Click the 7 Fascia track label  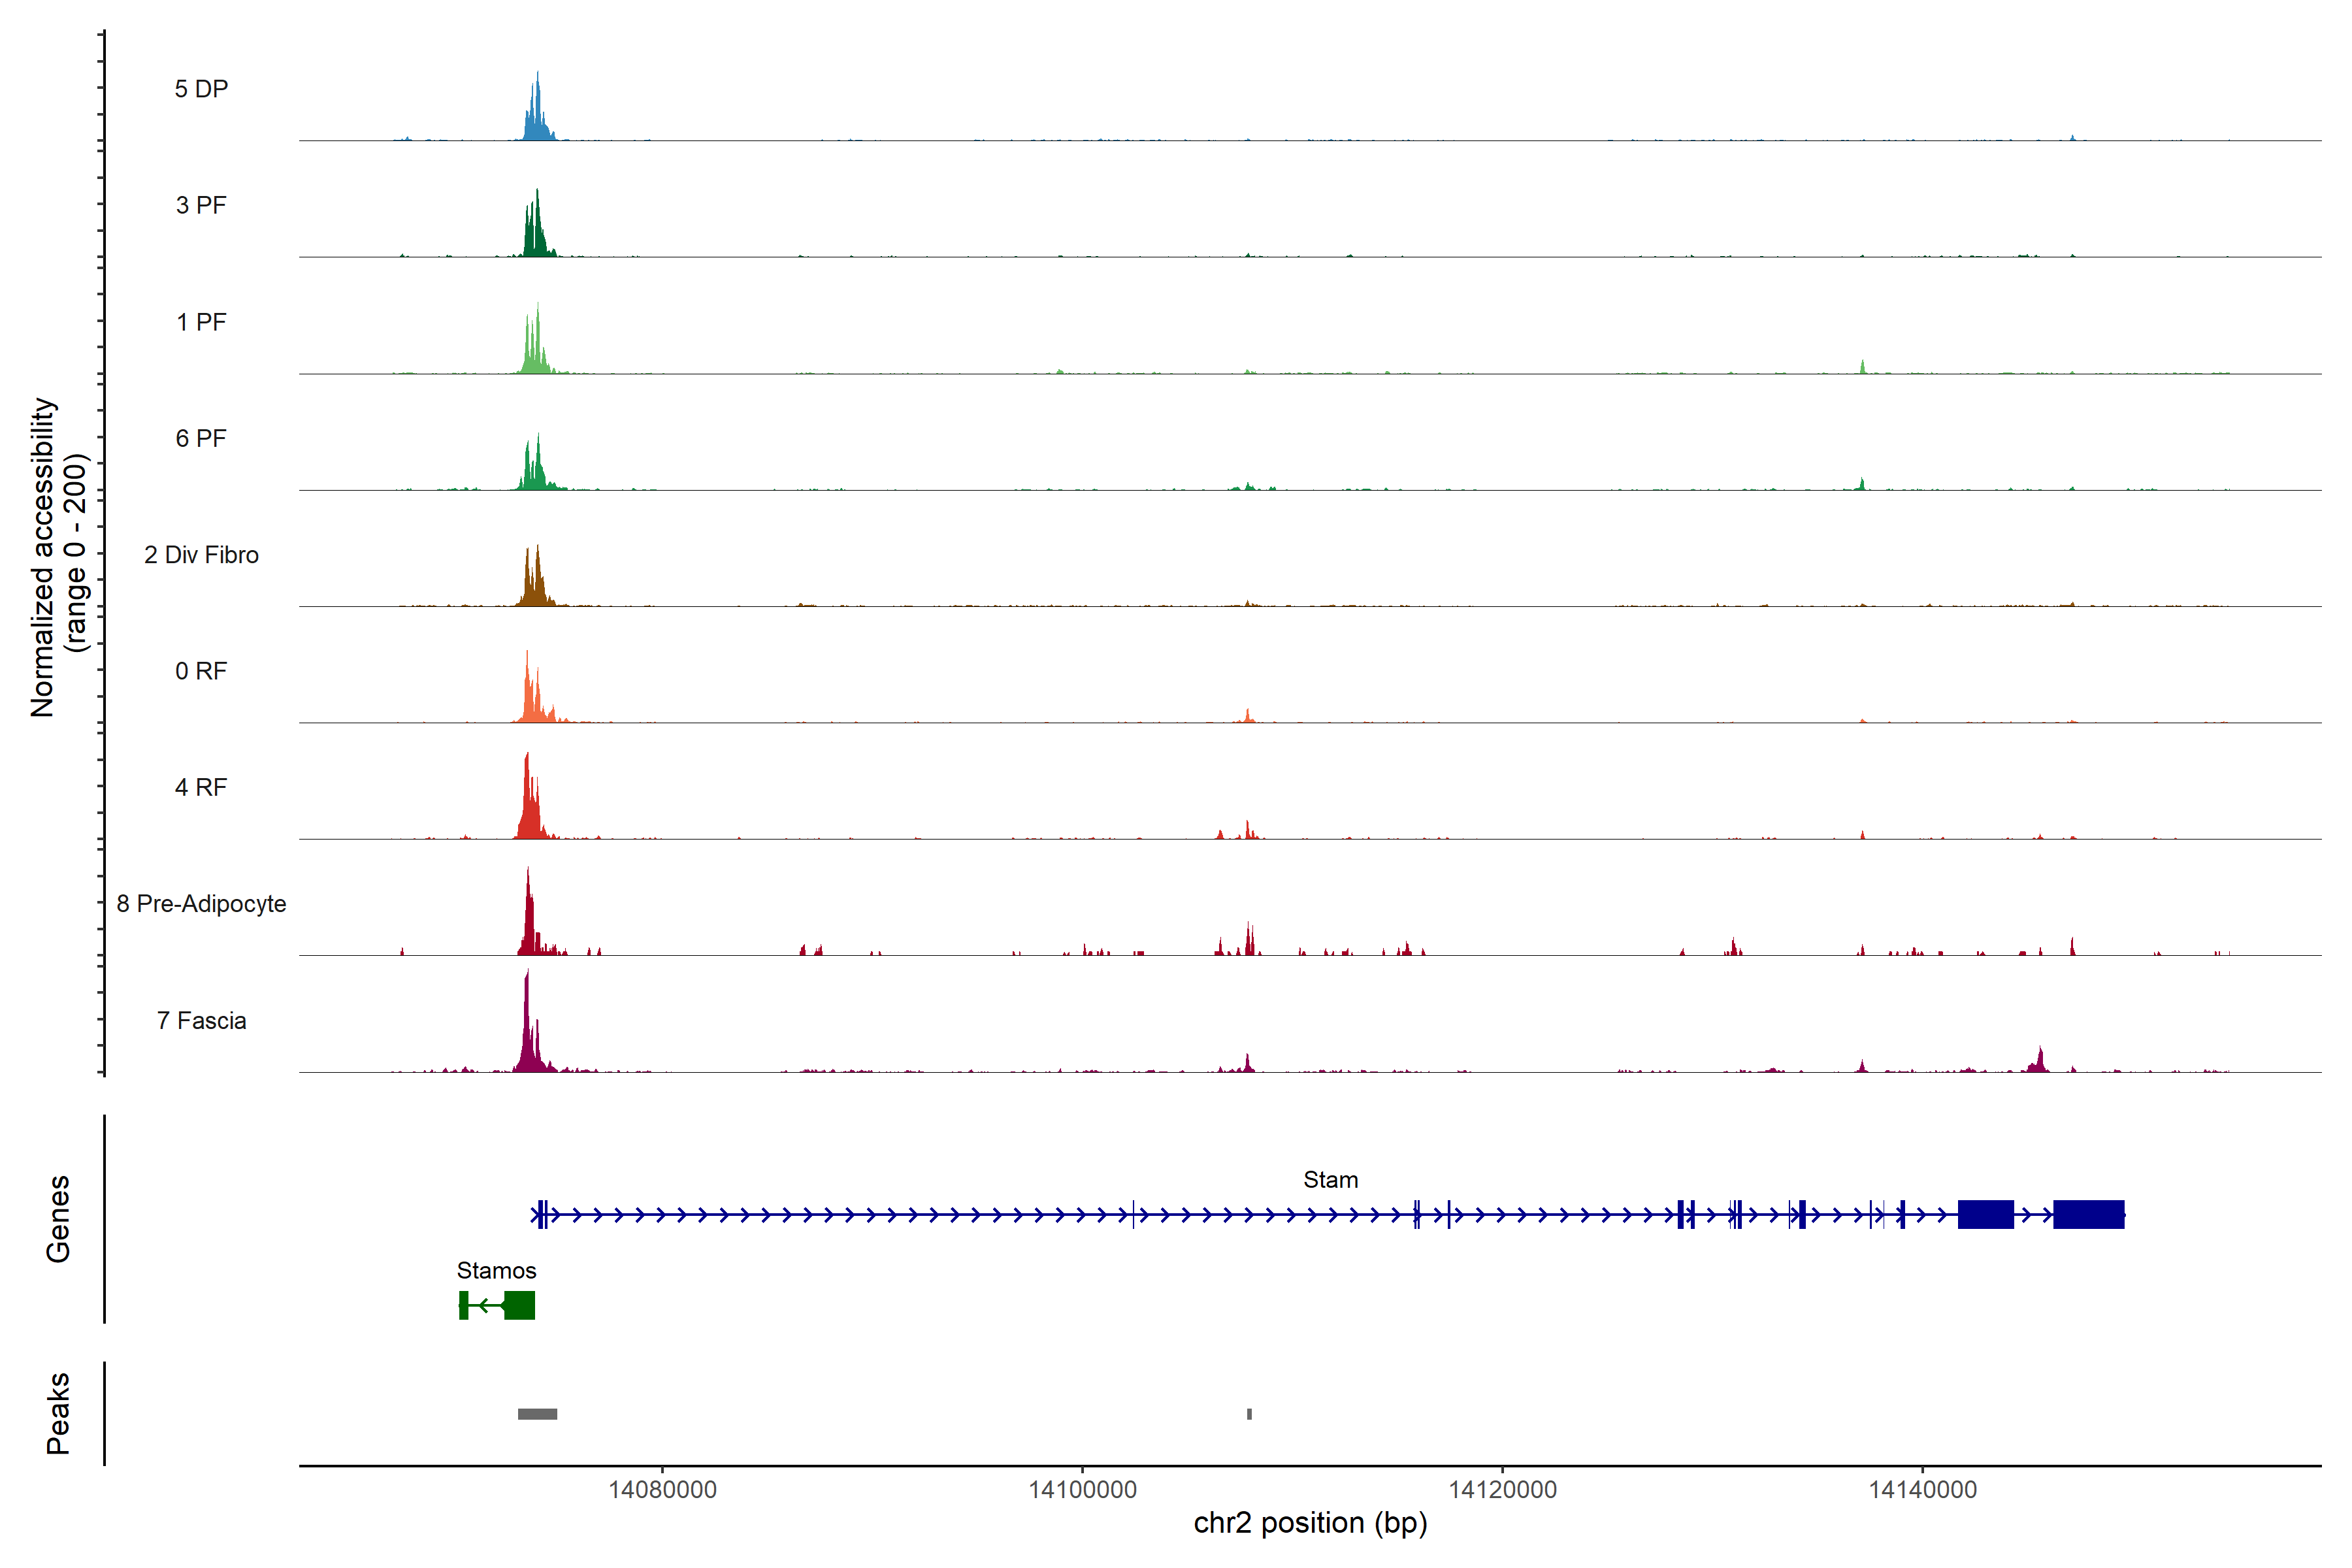pyautogui.click(x=201, y=1020)
